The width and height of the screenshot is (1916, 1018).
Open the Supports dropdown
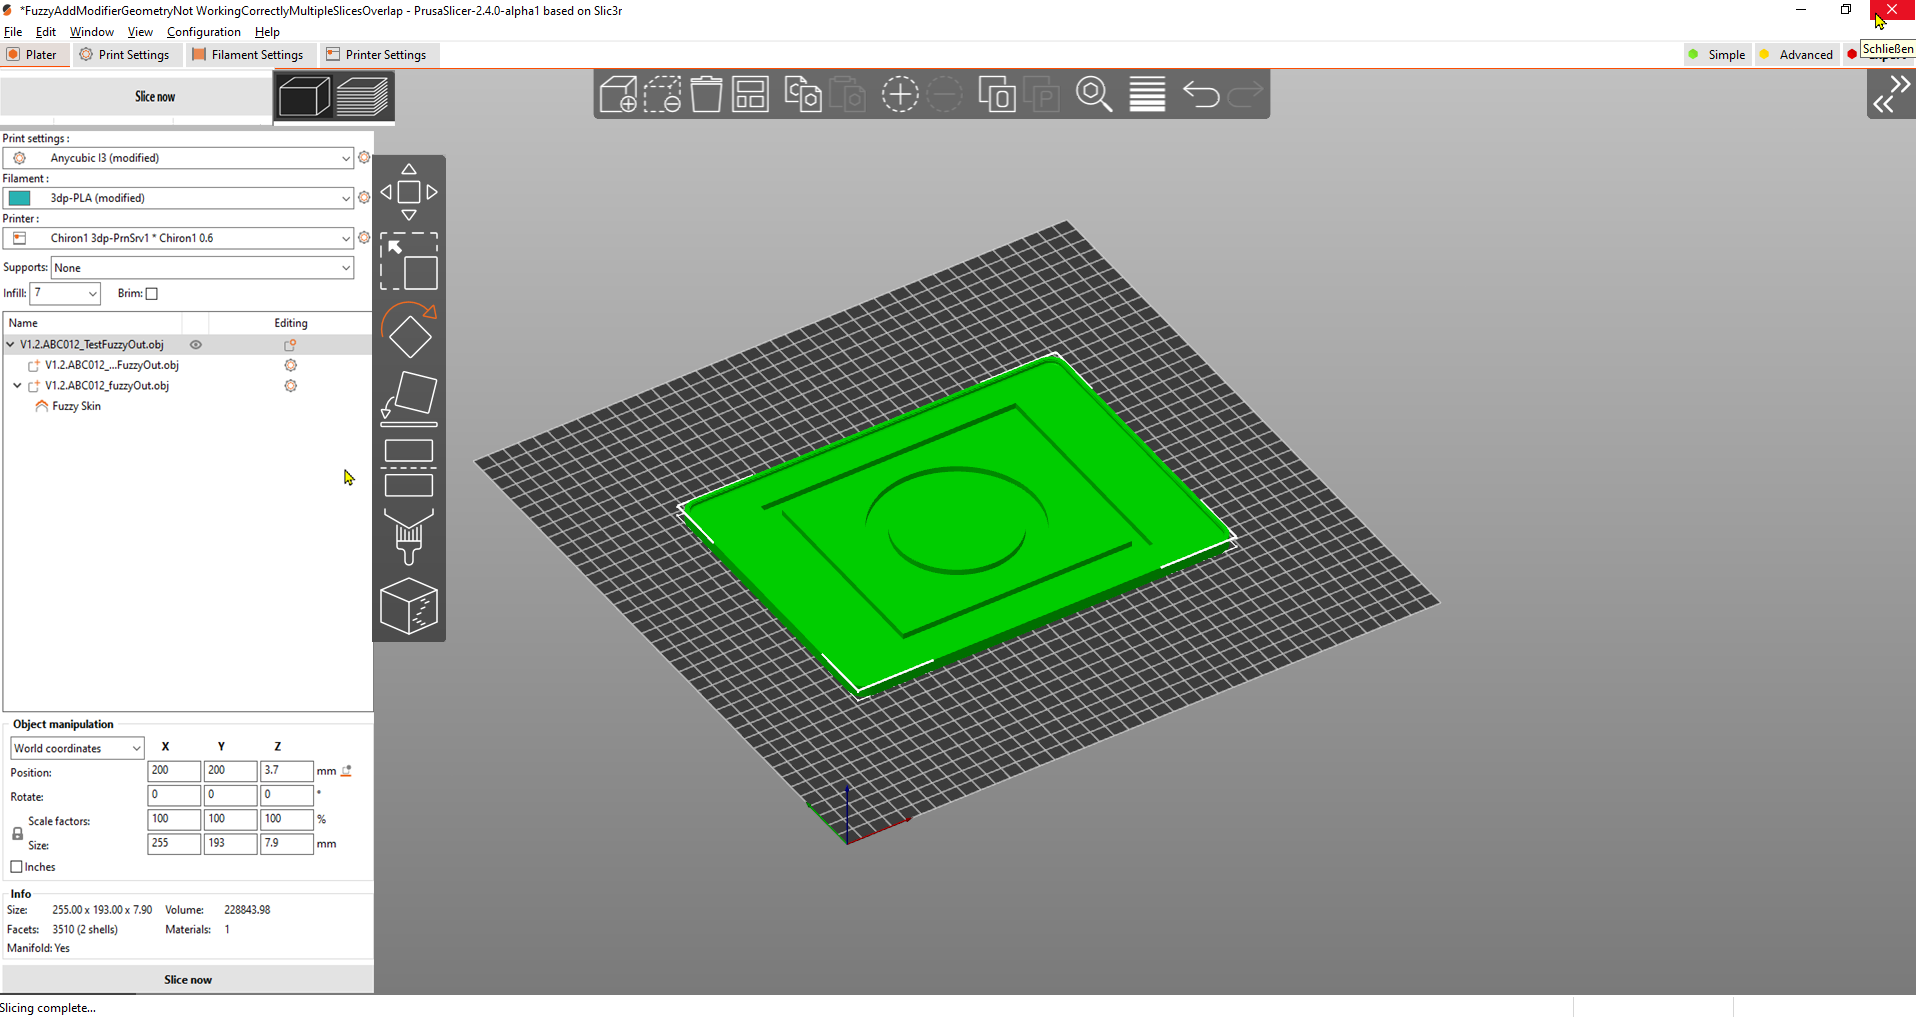pos(202,268)
